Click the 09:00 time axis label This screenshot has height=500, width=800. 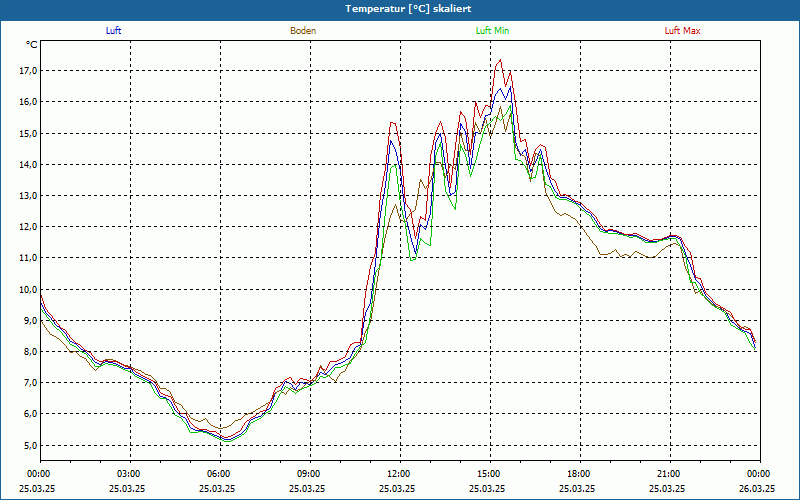(x=310, y=474)
